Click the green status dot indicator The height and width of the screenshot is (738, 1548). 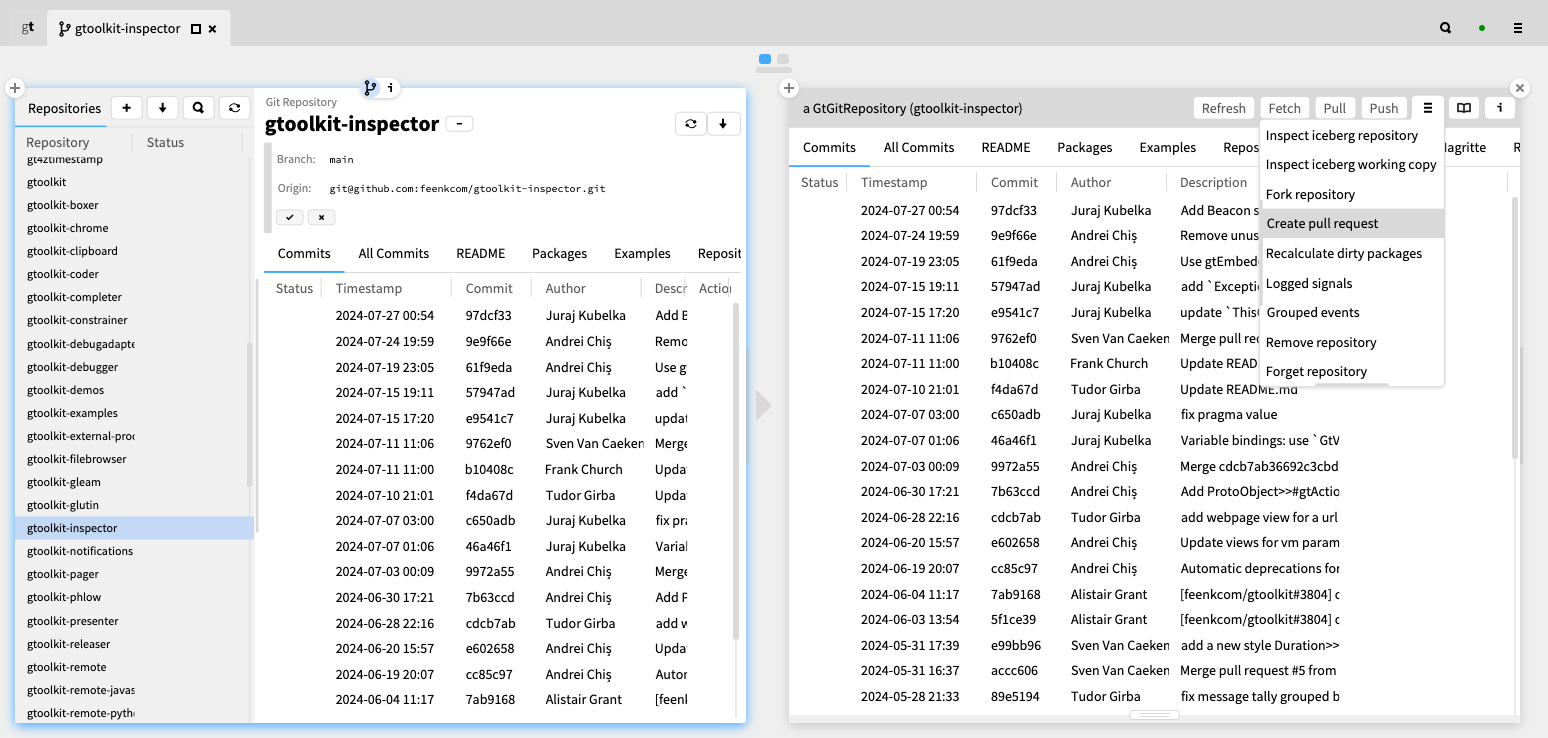click(1482, 28)
